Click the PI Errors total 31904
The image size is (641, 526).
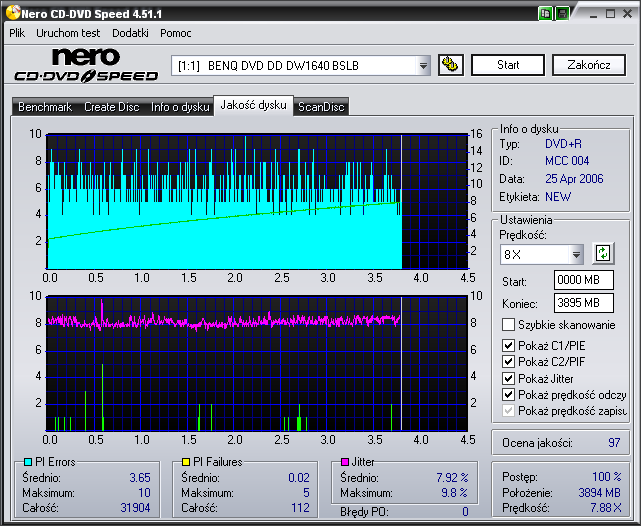pyautogui.click(x=135, y=508)
